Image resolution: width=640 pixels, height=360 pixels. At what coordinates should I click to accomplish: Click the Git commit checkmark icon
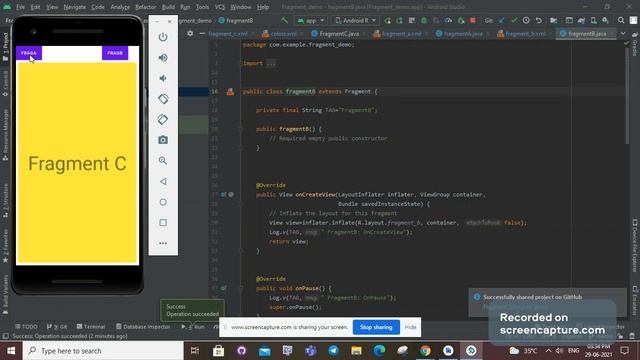[x=514, y=20]
